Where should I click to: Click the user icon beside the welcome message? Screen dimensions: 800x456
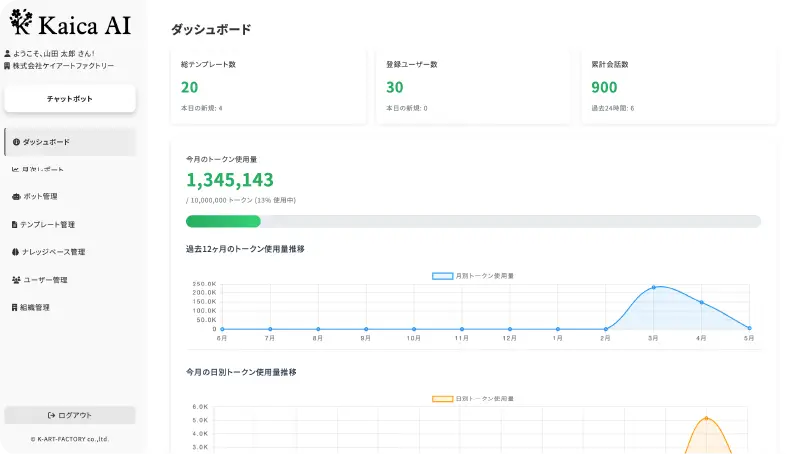click(7, 54)
